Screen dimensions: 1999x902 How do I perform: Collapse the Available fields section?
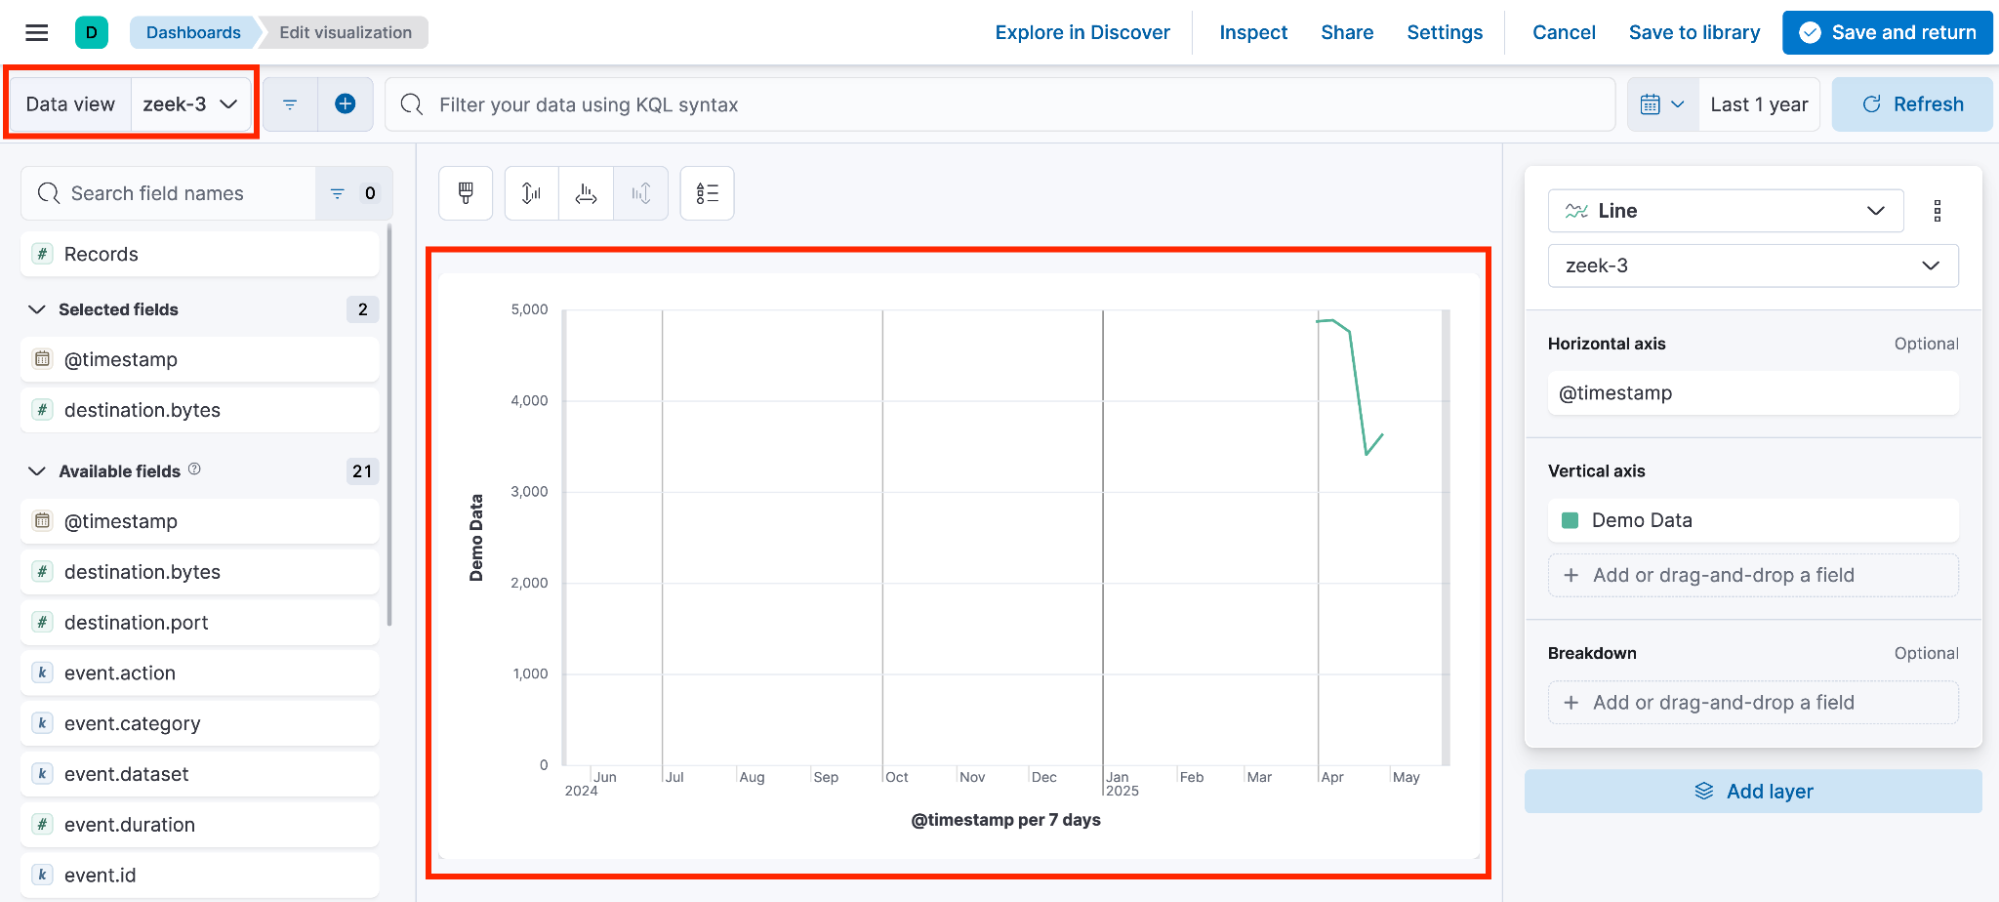(37, 471)
